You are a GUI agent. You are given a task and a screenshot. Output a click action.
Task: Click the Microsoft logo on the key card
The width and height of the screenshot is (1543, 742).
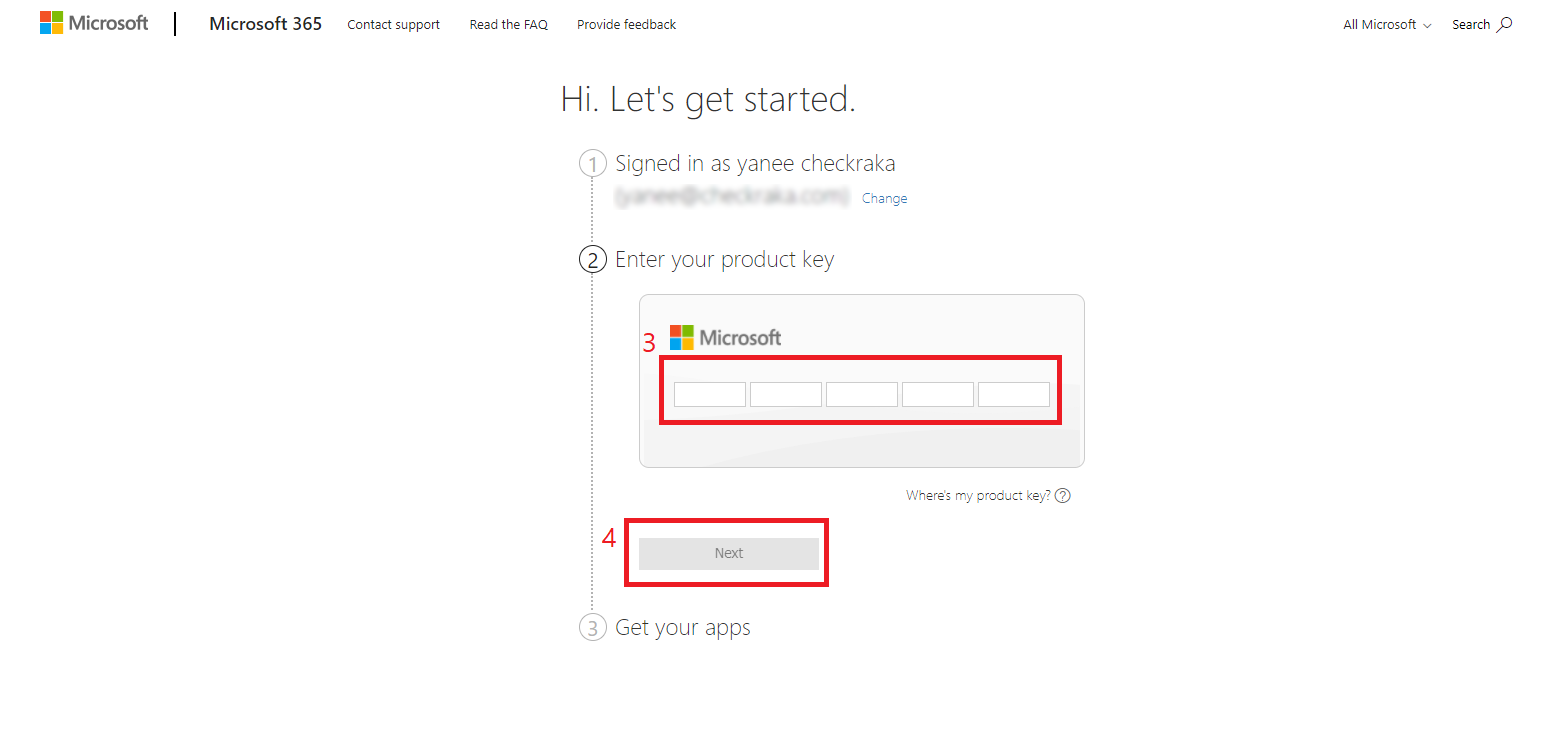[725, 338]
